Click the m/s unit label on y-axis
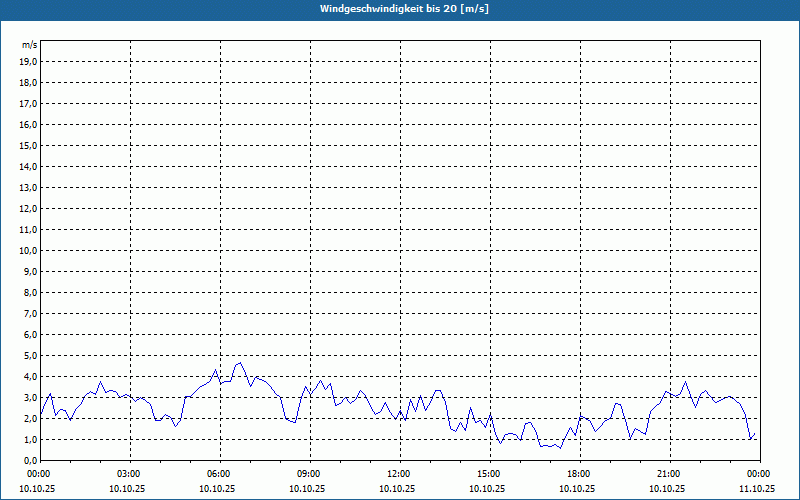This screenshot has height=500, width=800. [30, 45]
